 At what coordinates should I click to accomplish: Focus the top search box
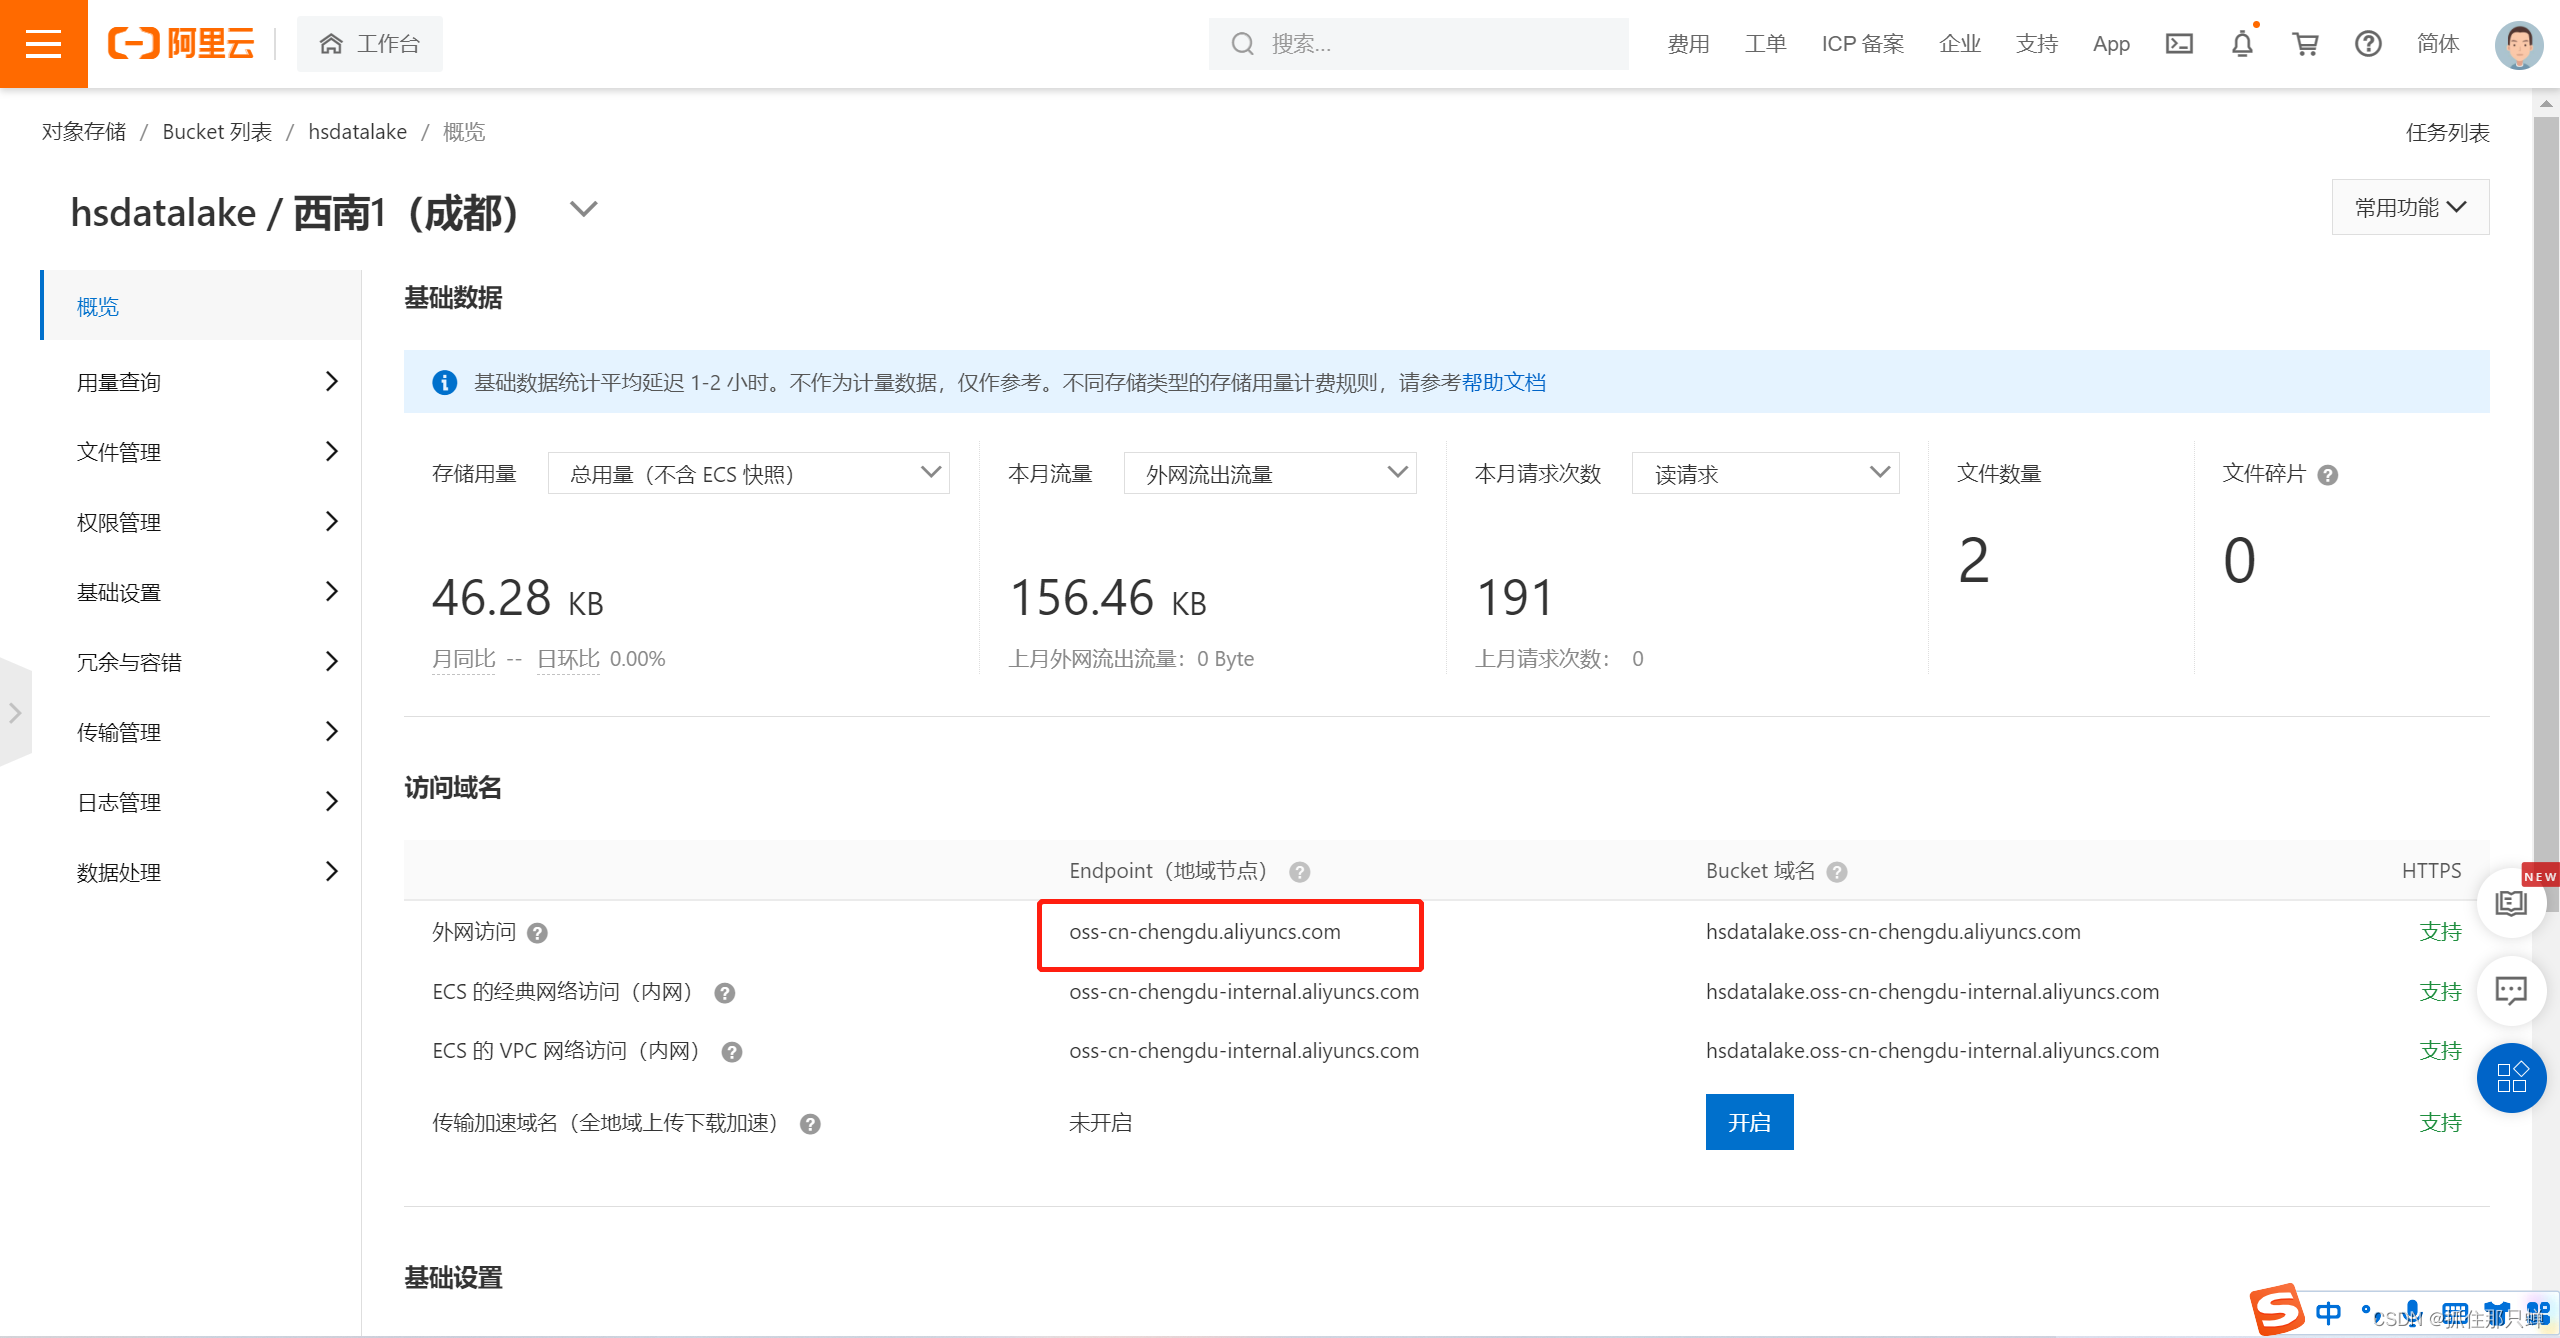point(1418,44)
